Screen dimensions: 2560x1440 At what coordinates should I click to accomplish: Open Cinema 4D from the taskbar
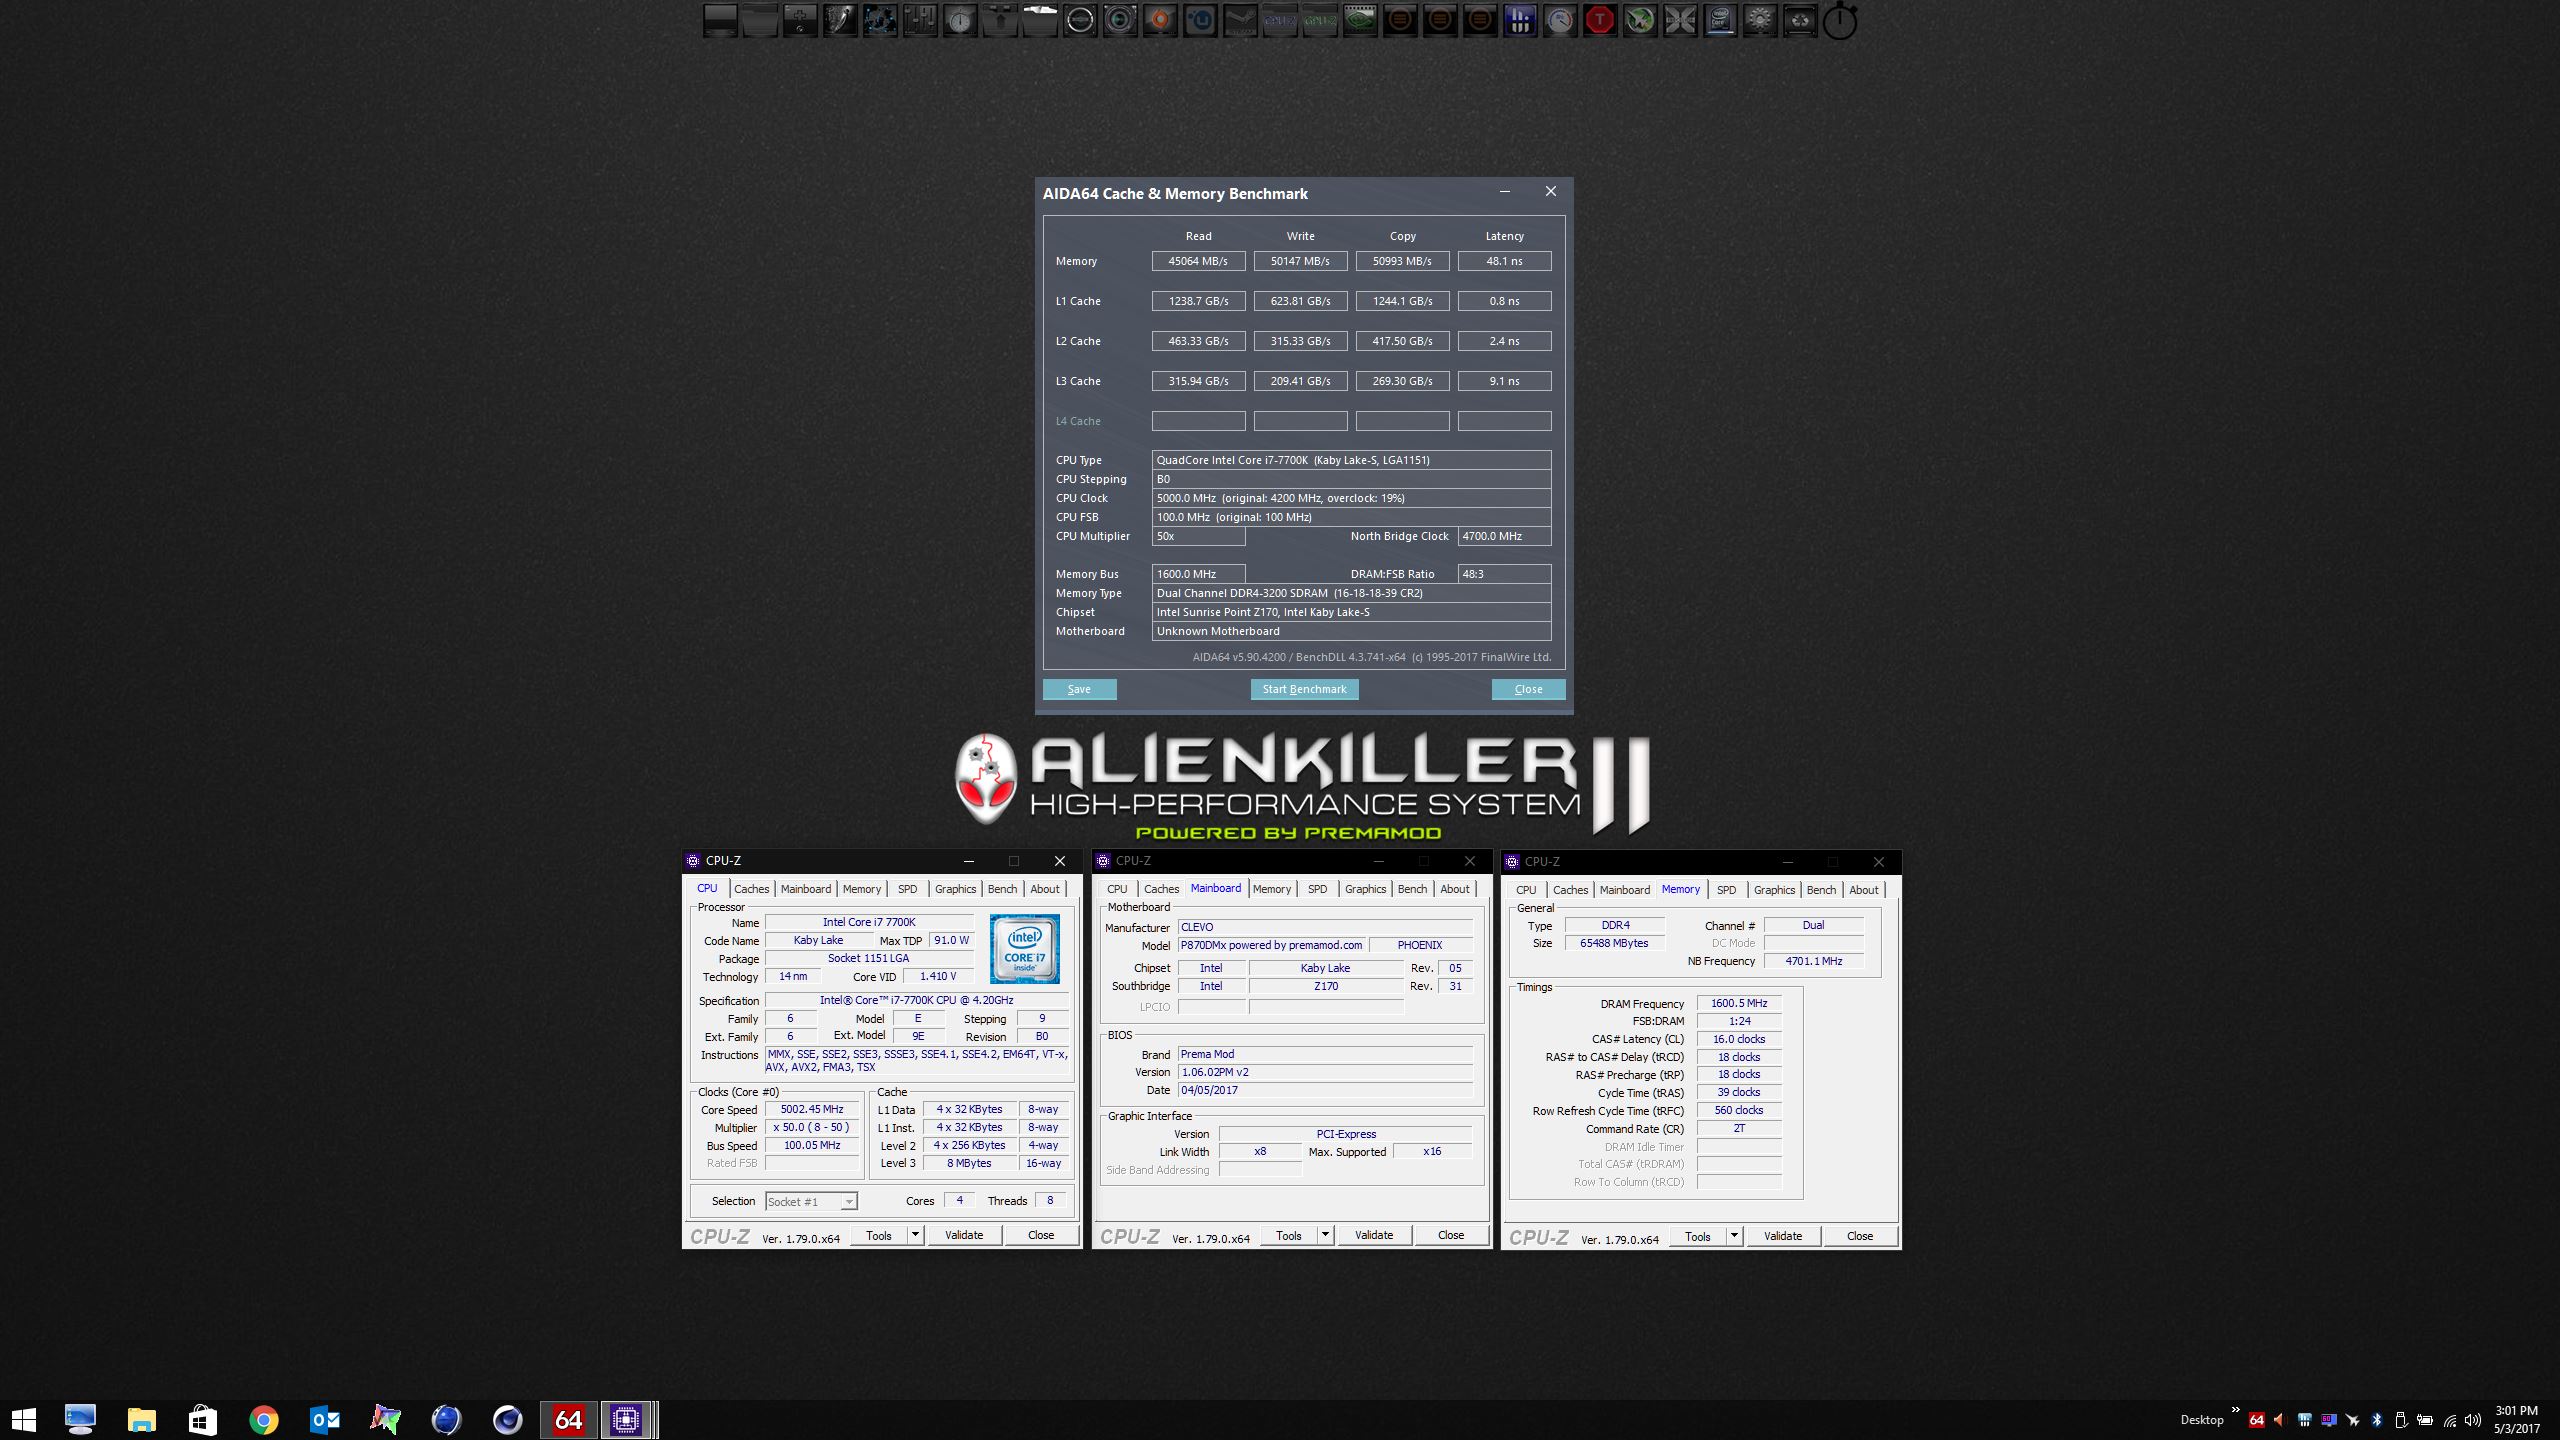507,1419
